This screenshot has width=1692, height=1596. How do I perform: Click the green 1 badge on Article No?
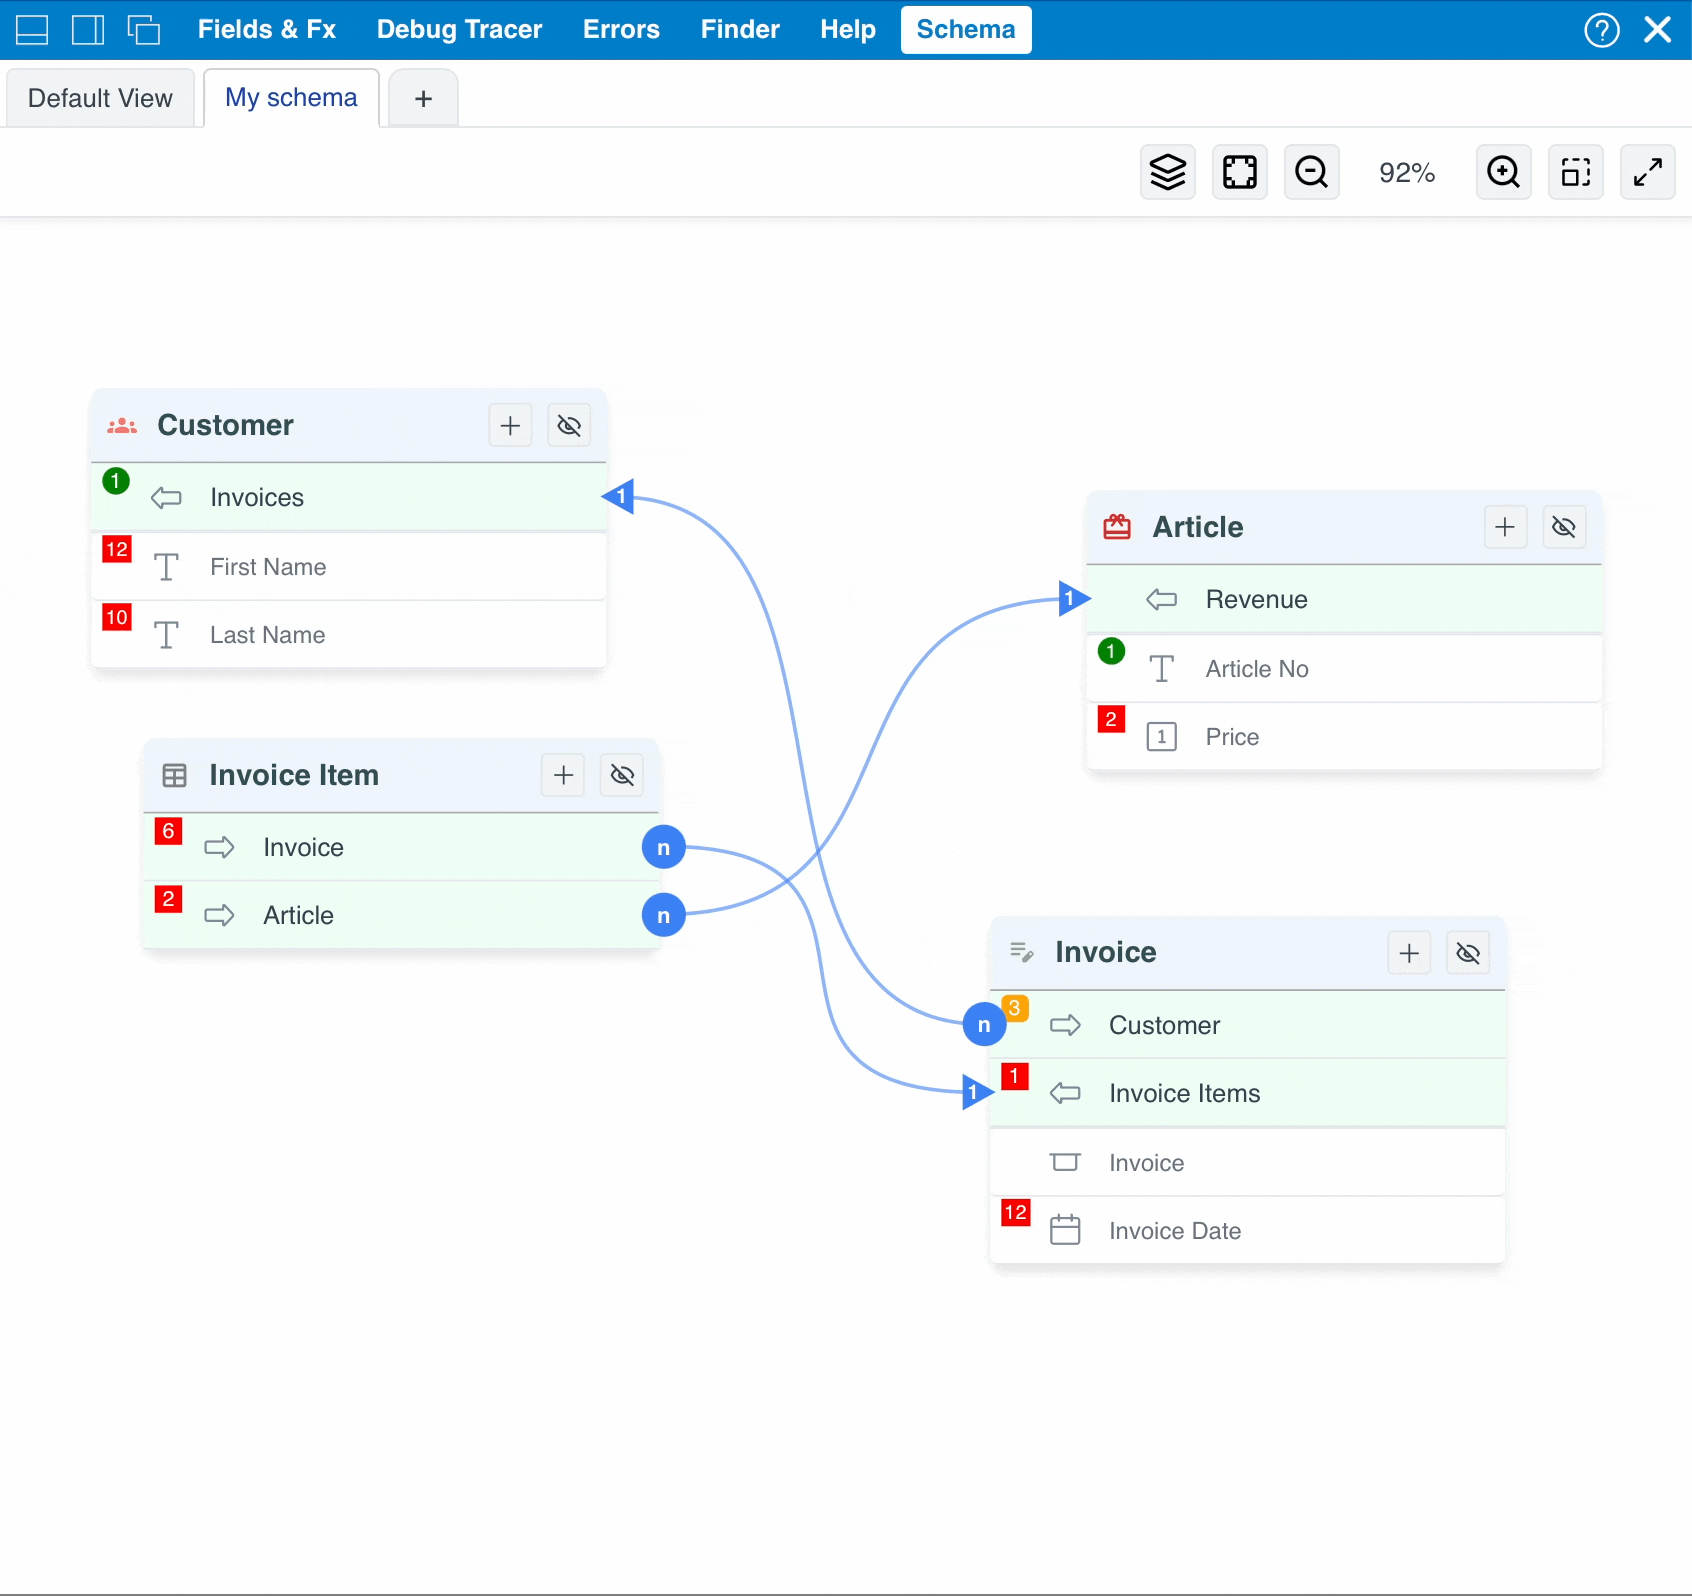(x=1111, y=651)
